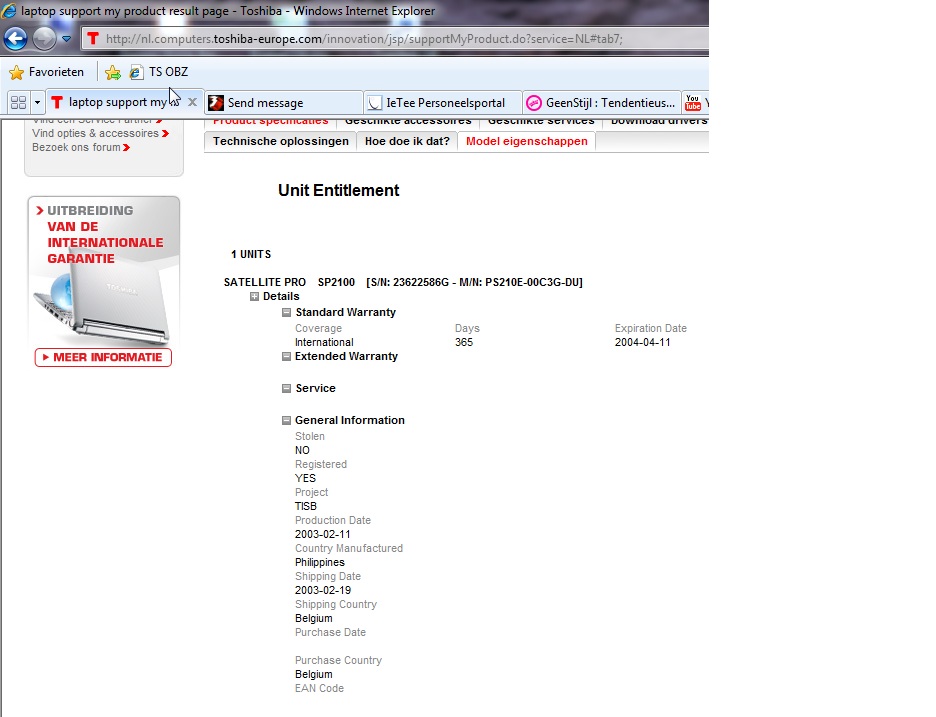Viewport: 936px width, 717px height.
Task: Click production date 2003-02-11
Action: (x=322, y=534)
